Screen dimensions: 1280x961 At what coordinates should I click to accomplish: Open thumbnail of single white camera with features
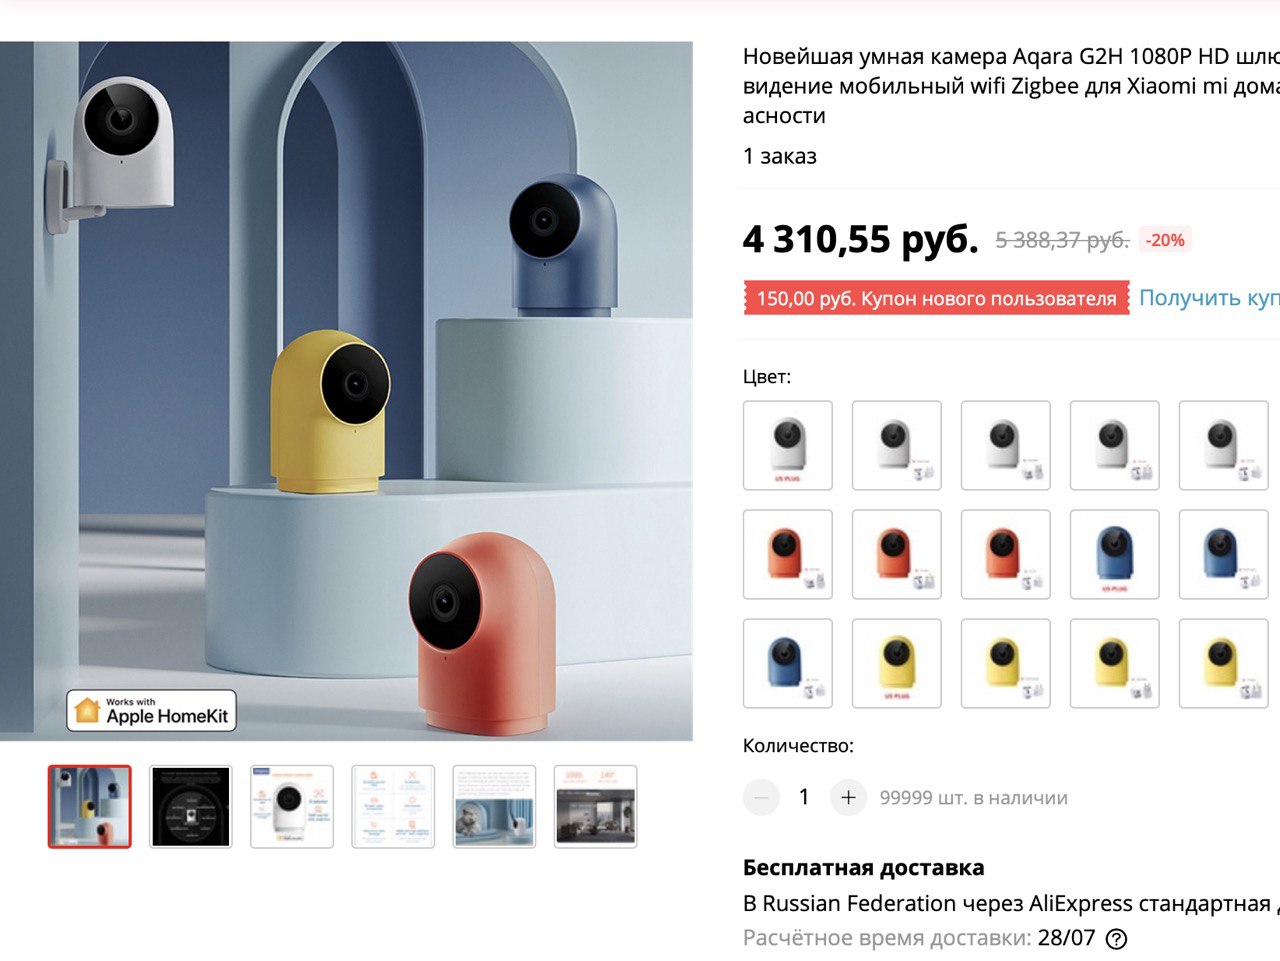pos(292,807)
